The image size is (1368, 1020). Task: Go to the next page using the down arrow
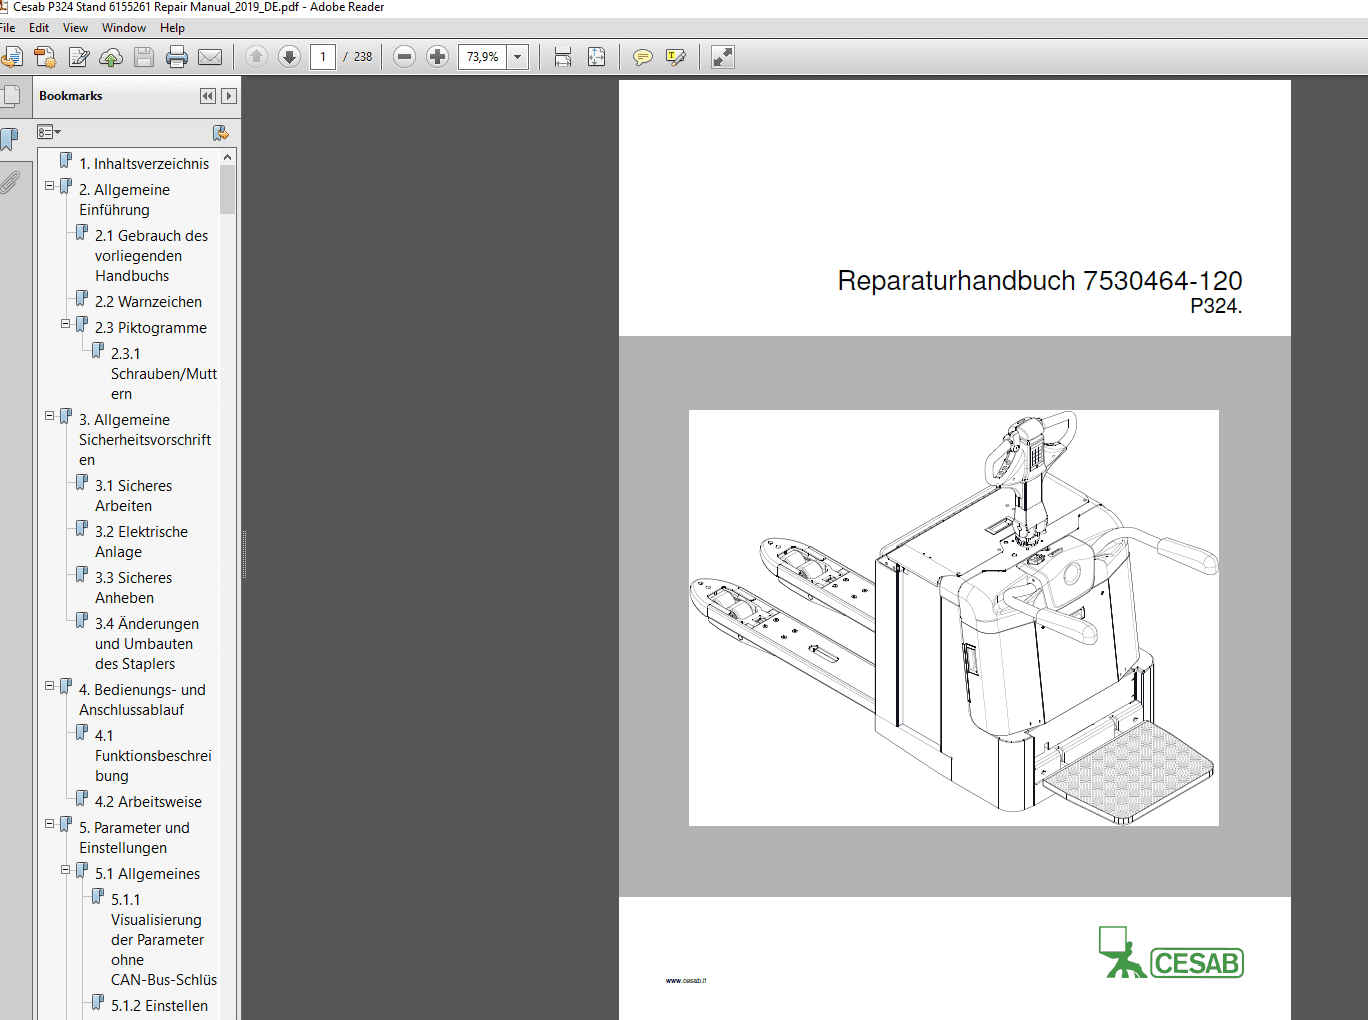pos(289,57)
